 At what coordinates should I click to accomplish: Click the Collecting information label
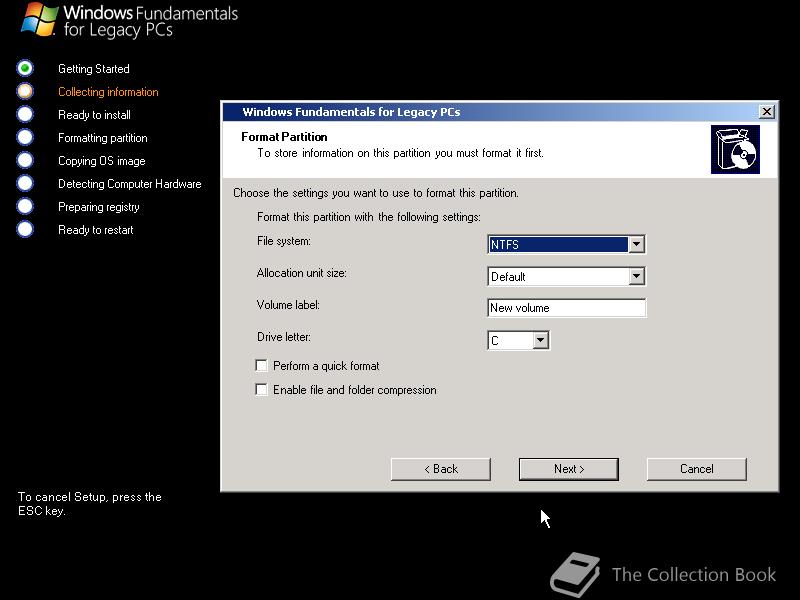tap(108, 92)
